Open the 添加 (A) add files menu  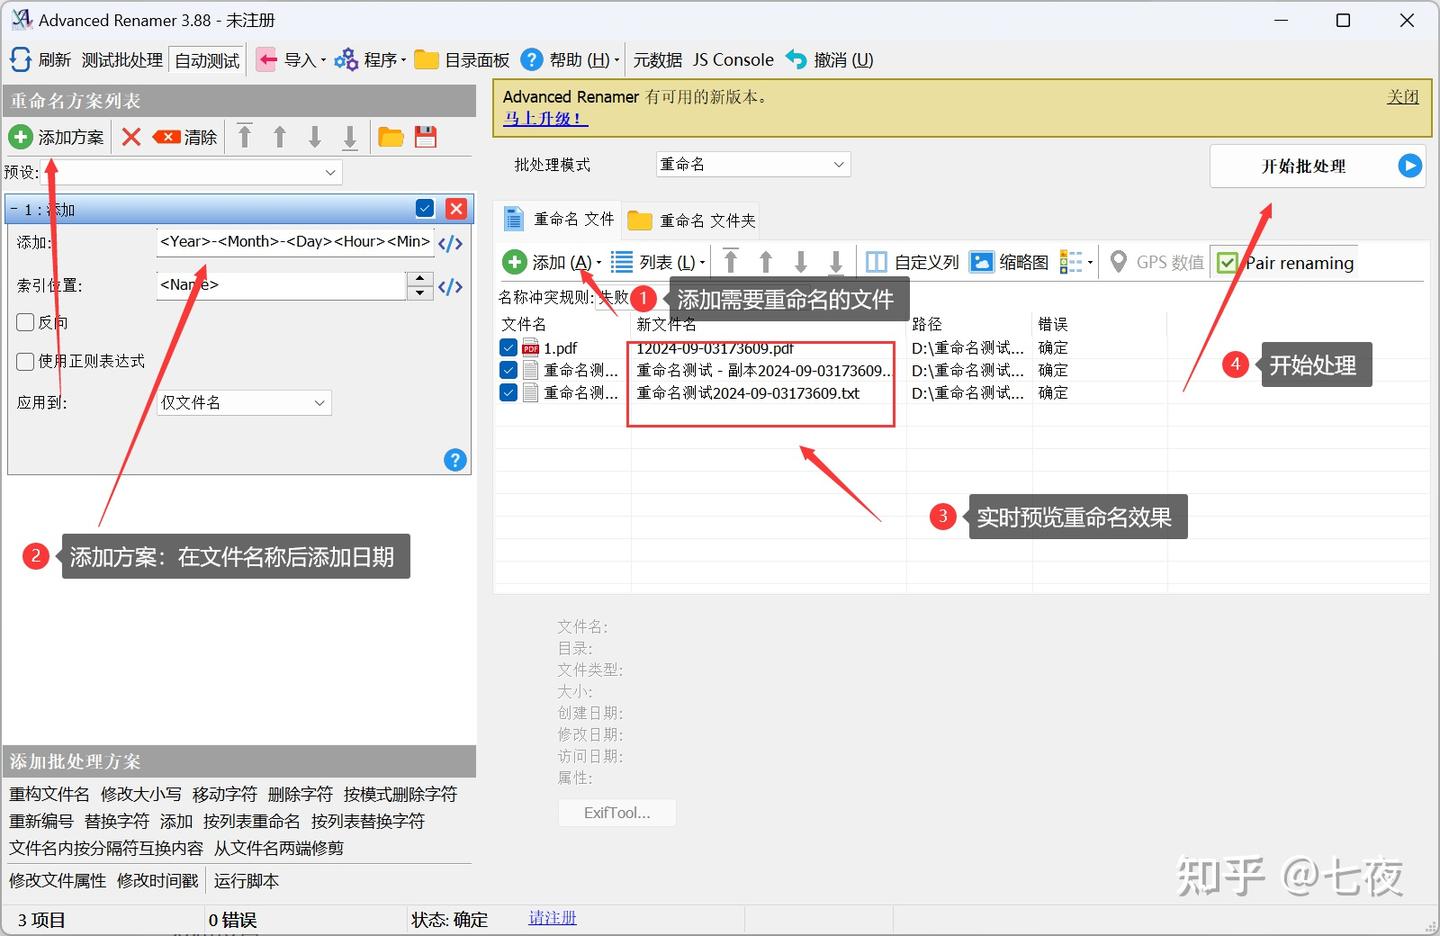coord(552,262)
